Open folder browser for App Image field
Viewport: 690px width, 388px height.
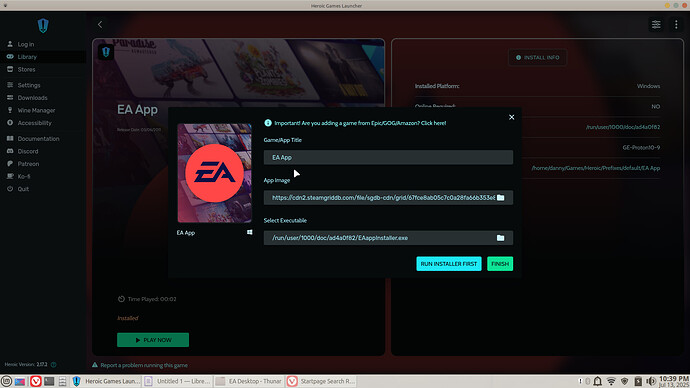[500, 198]
